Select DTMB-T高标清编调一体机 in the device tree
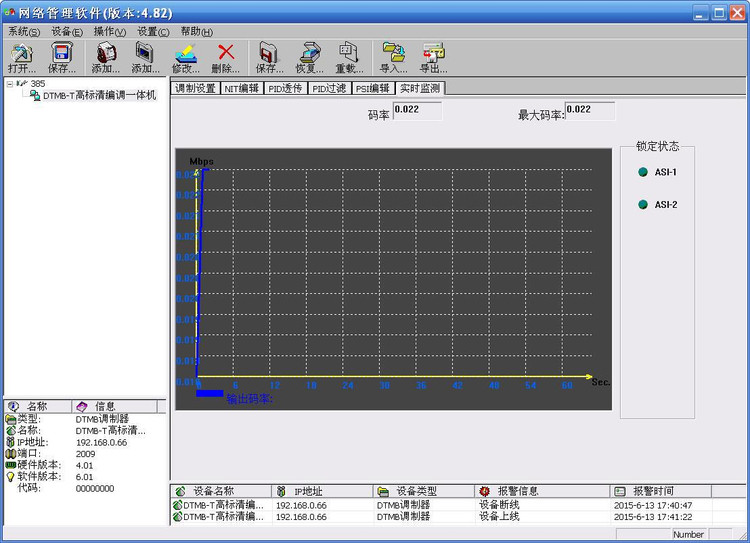The height and width of the screenshot is (543, 750). tap(99, 95)
